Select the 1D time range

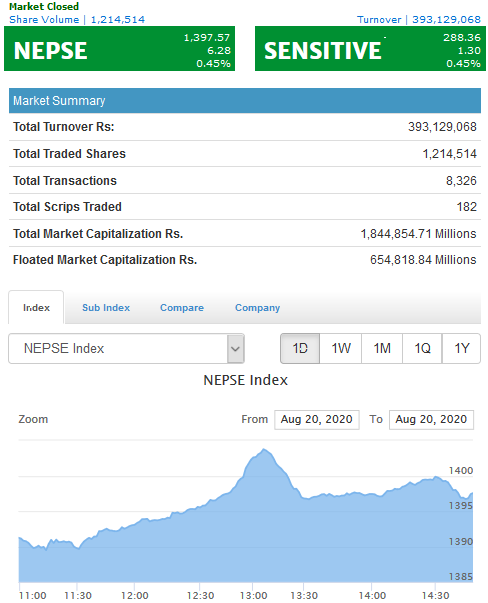tap(300, 348)
